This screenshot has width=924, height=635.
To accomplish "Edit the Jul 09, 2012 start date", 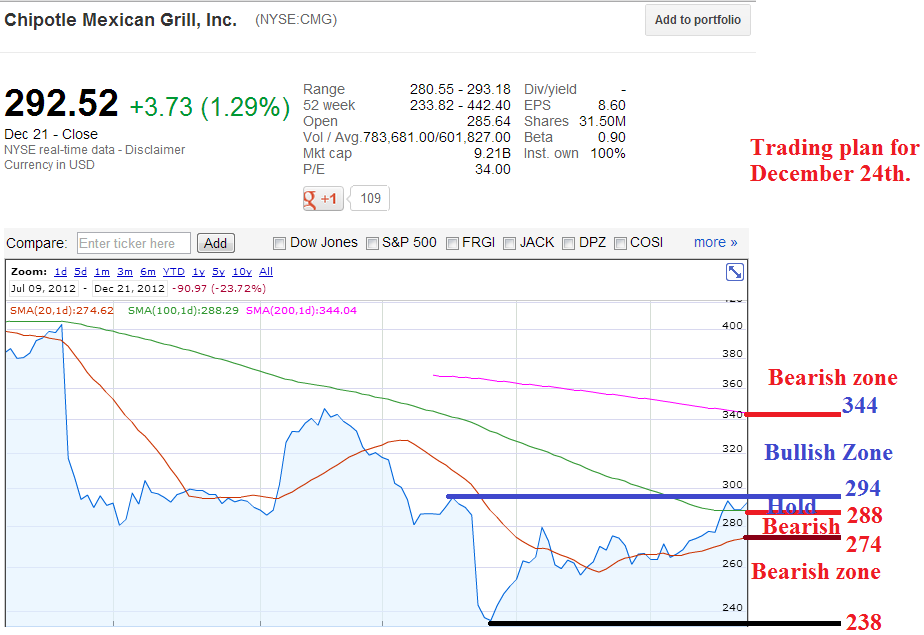I will 44,289.
